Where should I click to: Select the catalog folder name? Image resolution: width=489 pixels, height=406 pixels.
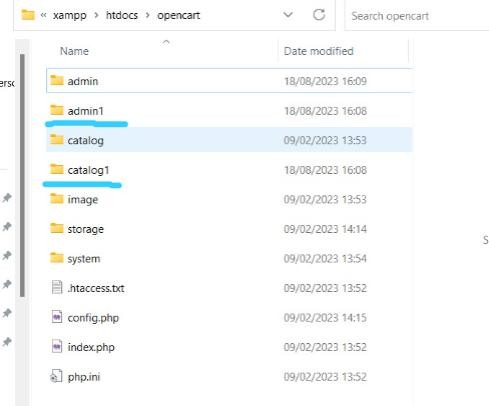(86, 140)
